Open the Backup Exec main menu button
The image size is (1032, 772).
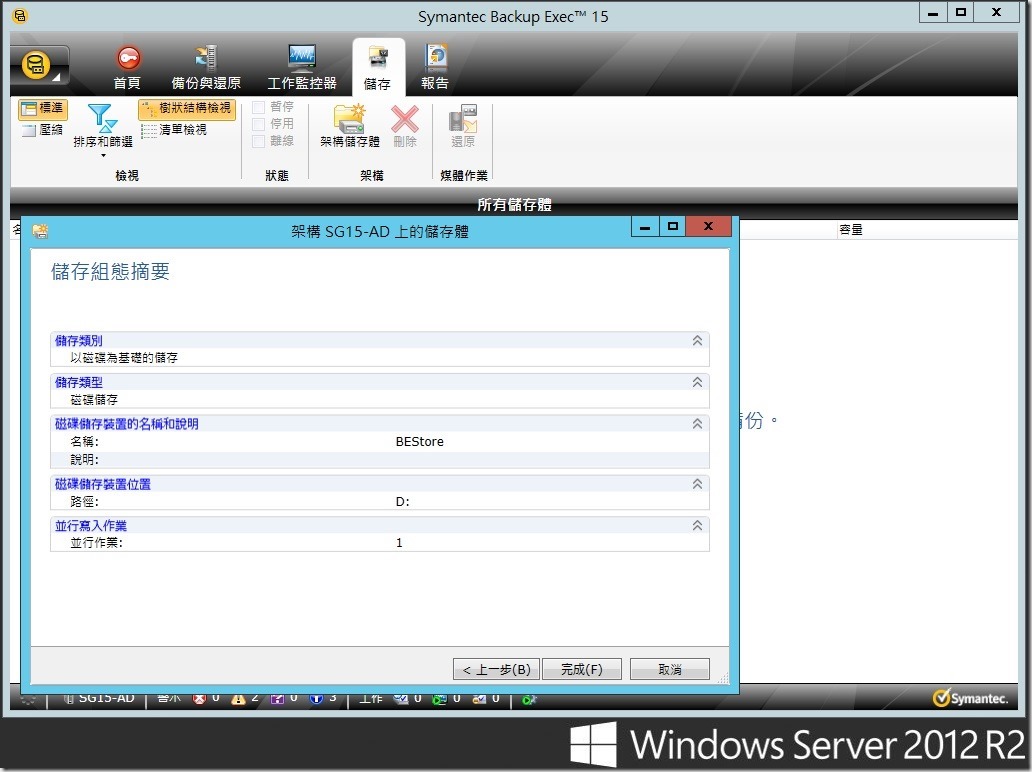[38, 66]
